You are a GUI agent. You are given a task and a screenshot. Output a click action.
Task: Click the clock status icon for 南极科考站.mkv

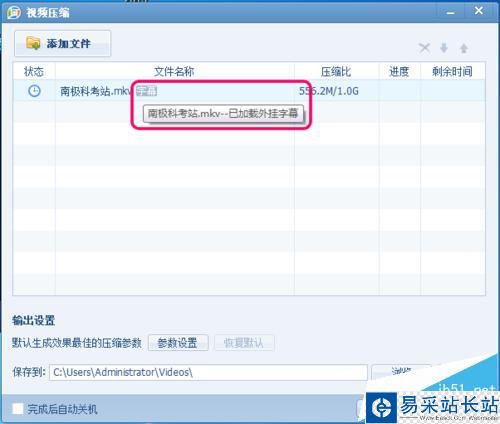coord(34,91)
